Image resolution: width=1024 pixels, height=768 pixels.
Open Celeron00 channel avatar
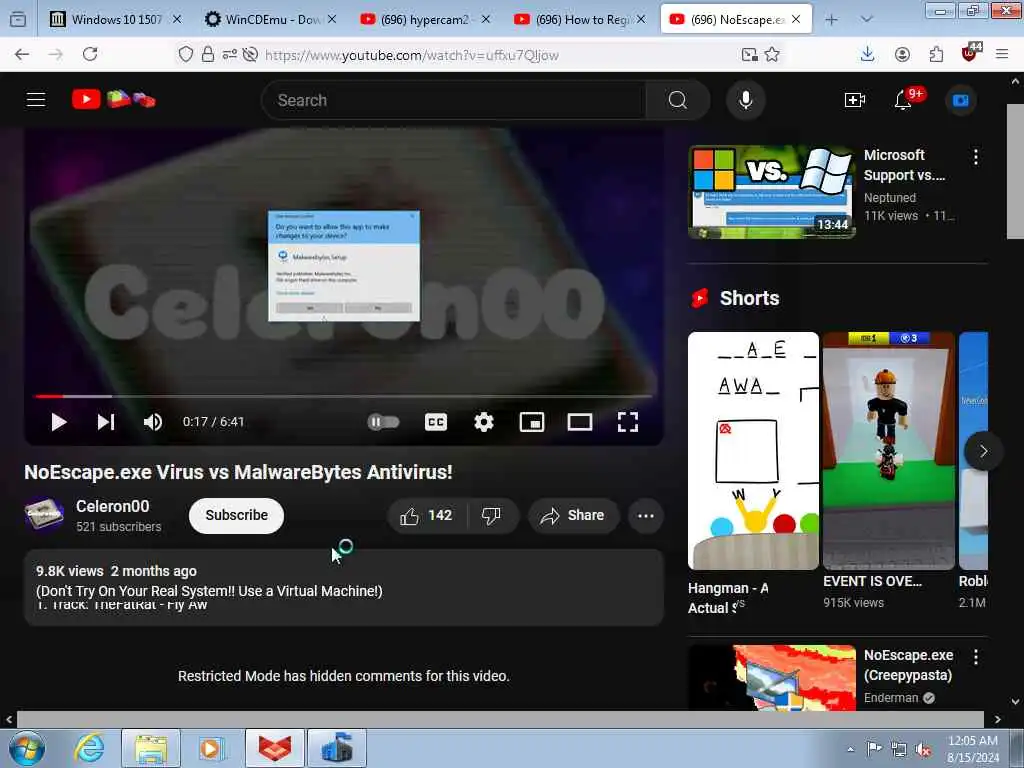click(x=44, y=515)
